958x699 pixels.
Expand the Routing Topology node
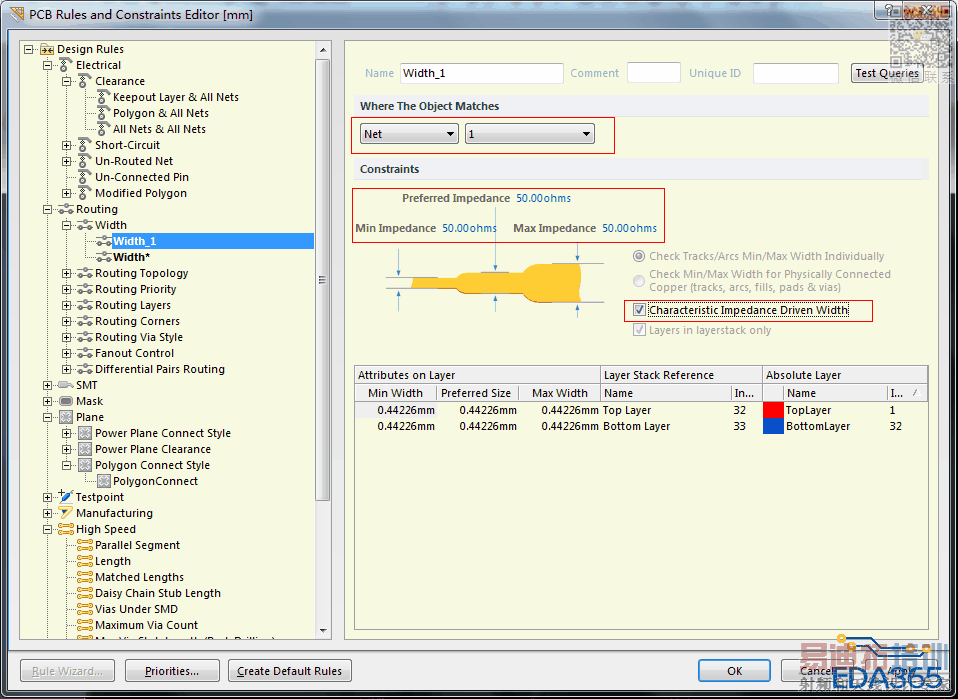point(66,273)
